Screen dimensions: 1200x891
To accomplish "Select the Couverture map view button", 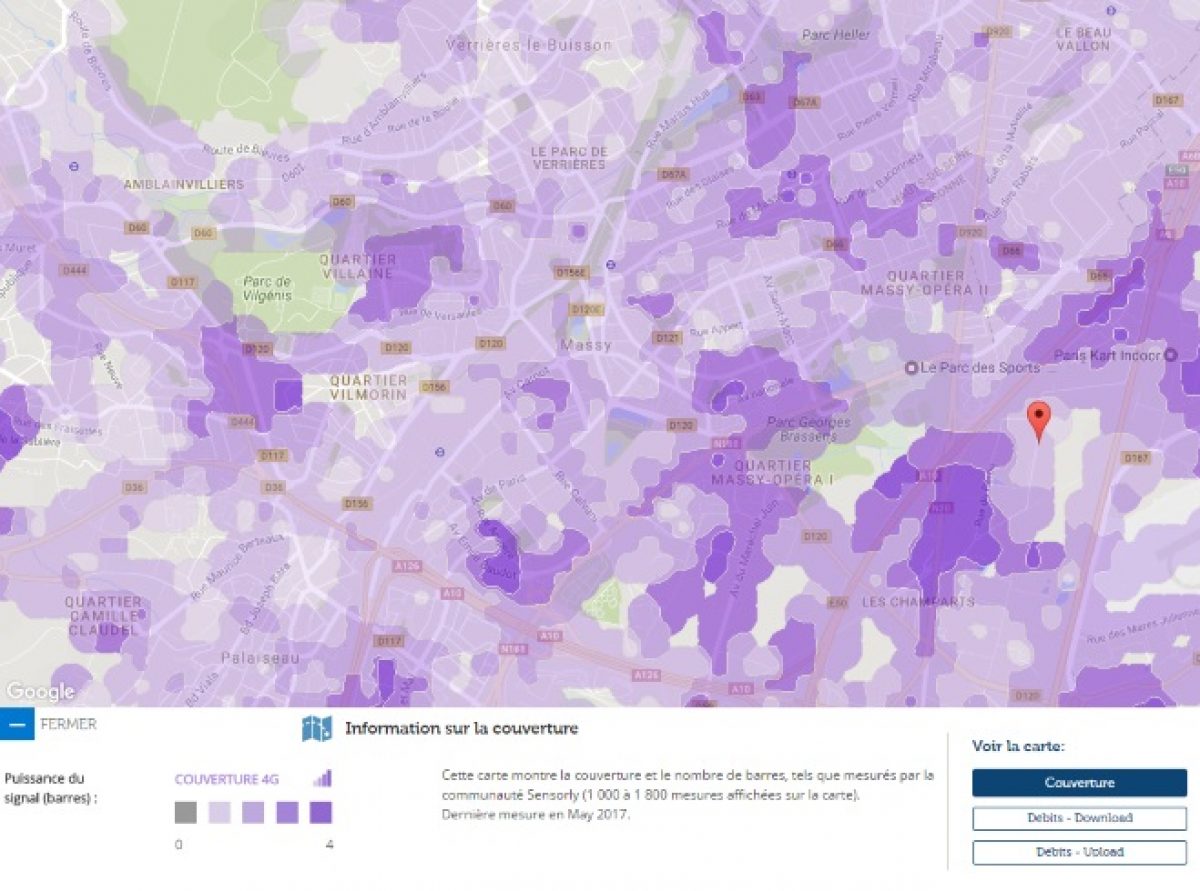I will point(1079,783).
